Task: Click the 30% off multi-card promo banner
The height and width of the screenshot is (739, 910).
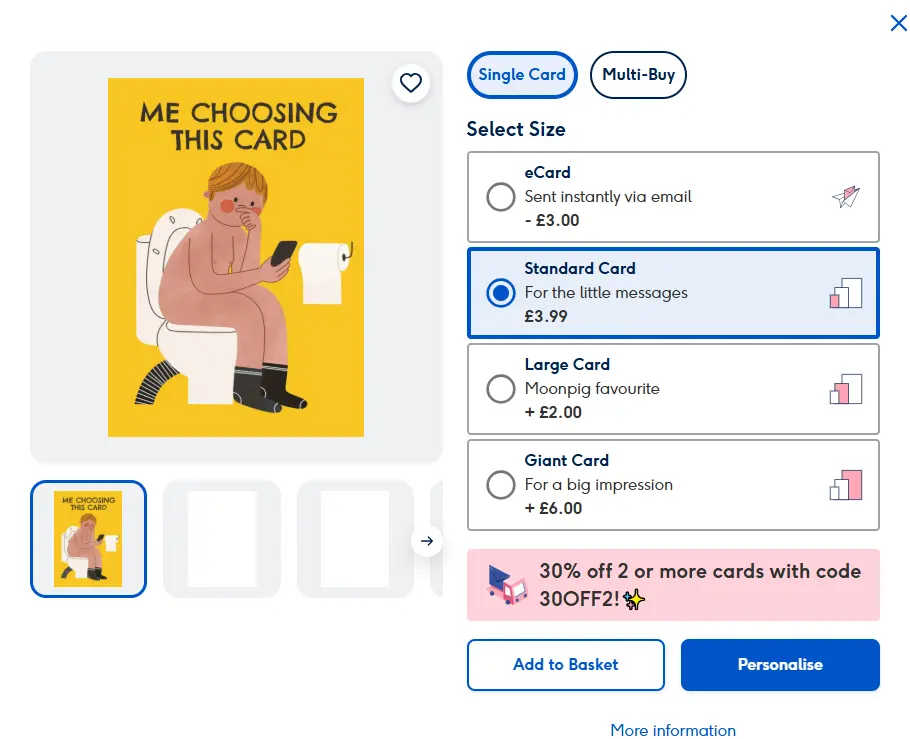Action: 672,585
